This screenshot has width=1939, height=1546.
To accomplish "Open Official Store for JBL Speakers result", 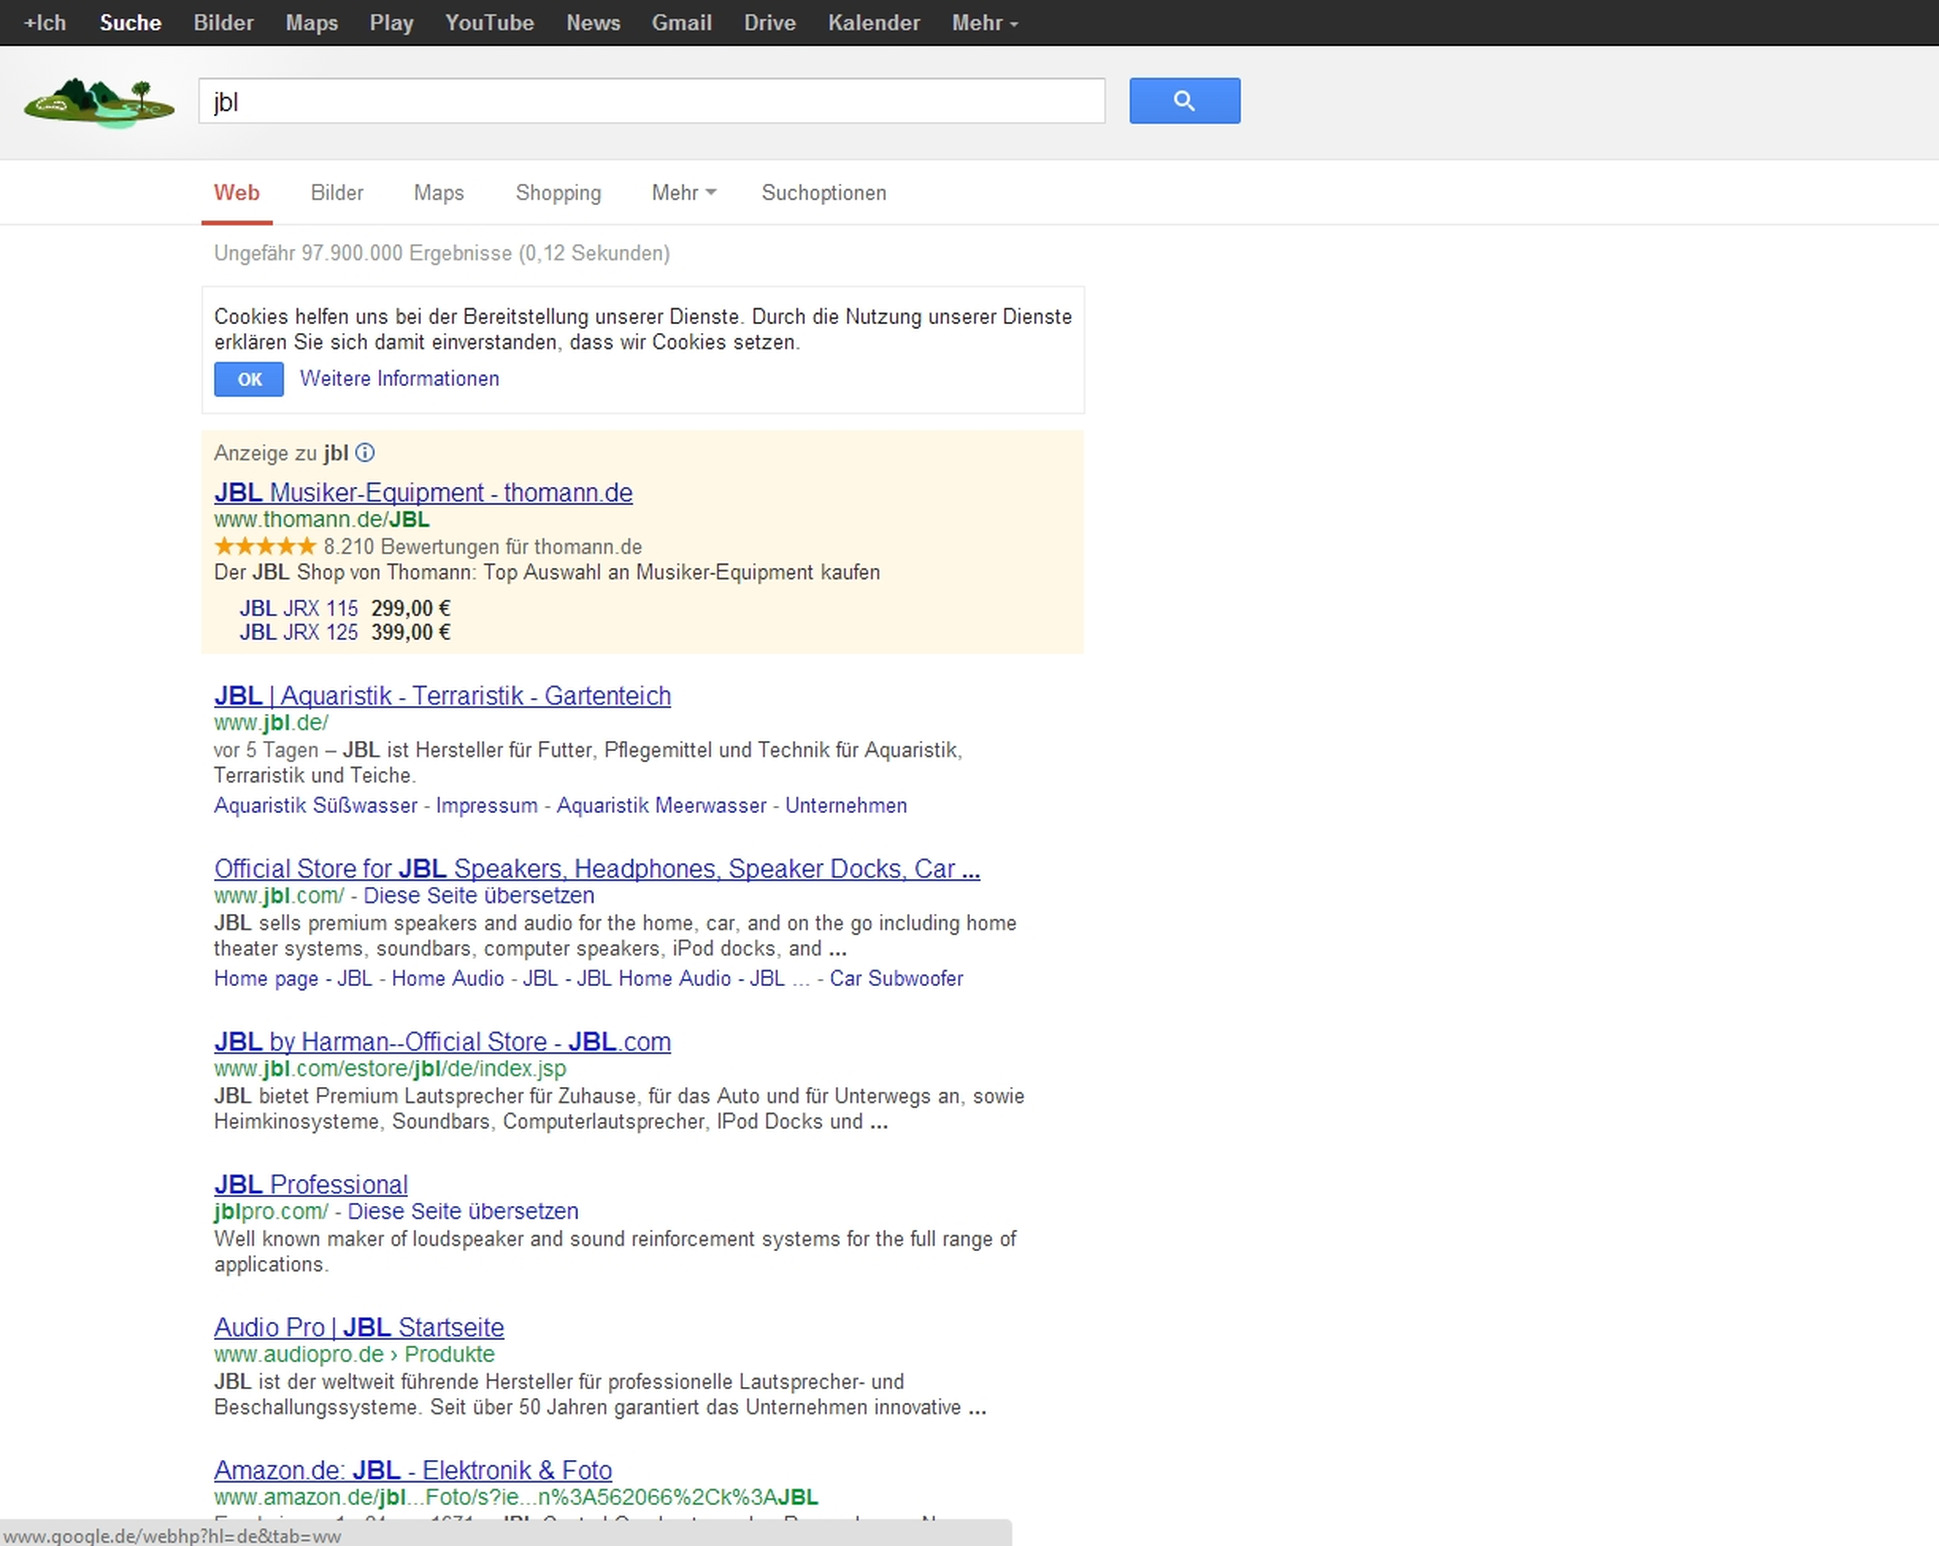I will coord(597,868).
